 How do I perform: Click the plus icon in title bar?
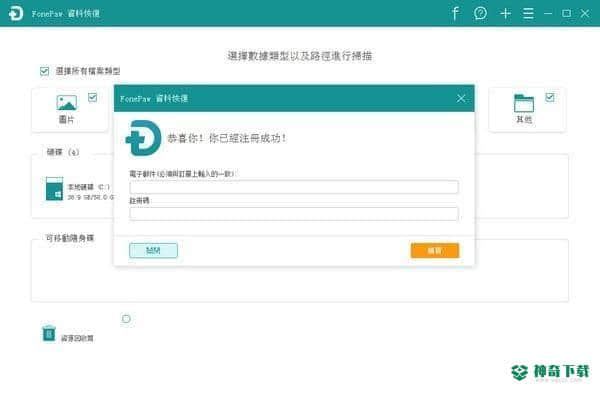coord(505,13)
